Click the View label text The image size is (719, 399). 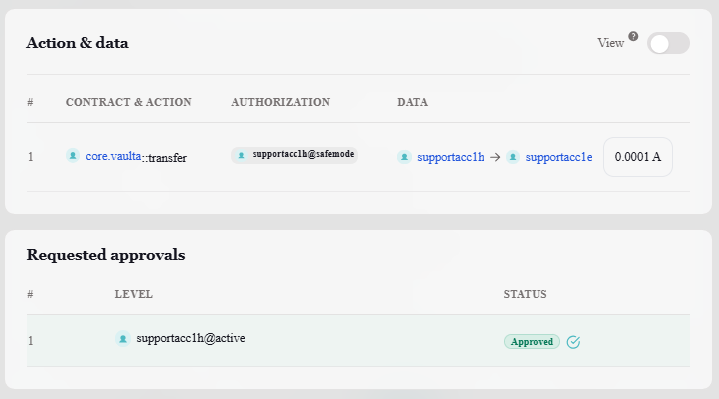click(x=610, y=43)
